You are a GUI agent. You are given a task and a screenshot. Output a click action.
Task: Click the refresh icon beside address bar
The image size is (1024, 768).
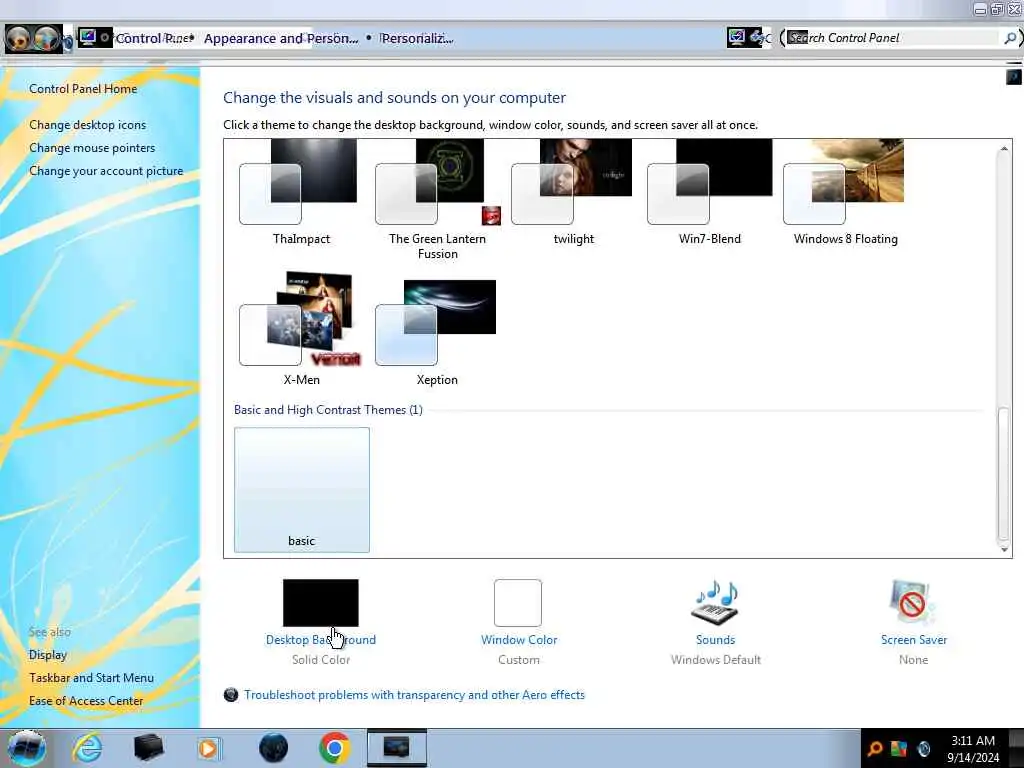[760, 37]
